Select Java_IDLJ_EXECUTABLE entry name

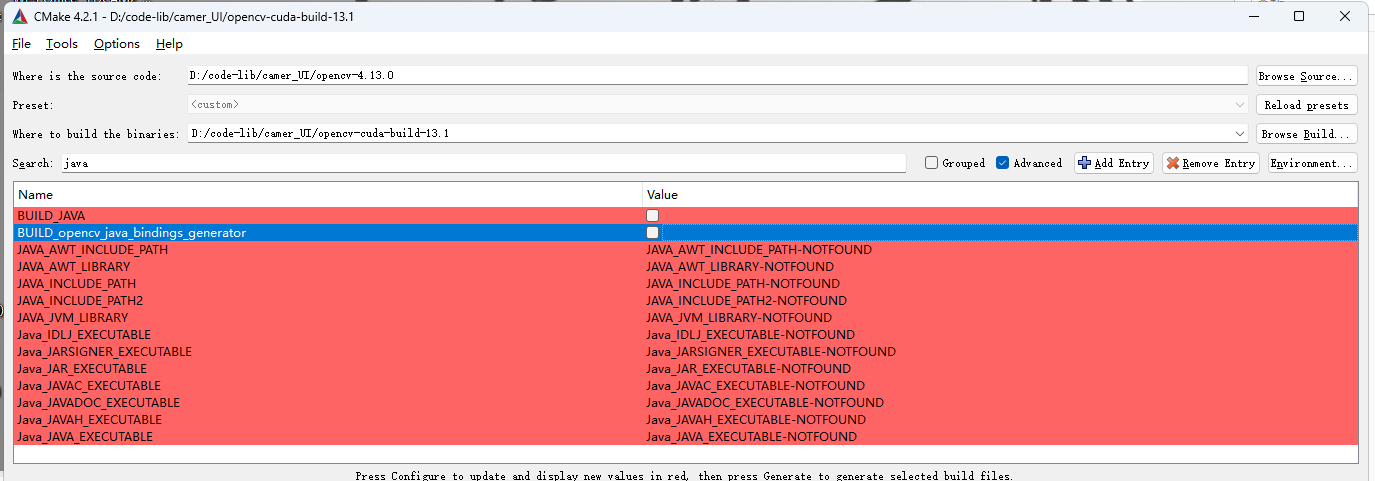84,335
